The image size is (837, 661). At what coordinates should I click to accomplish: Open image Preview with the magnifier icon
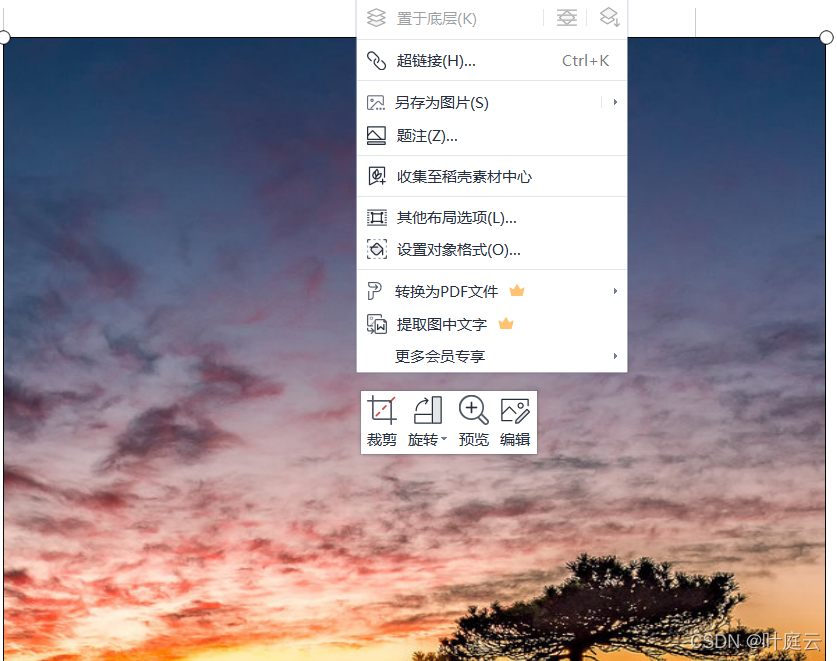point(473,410)
